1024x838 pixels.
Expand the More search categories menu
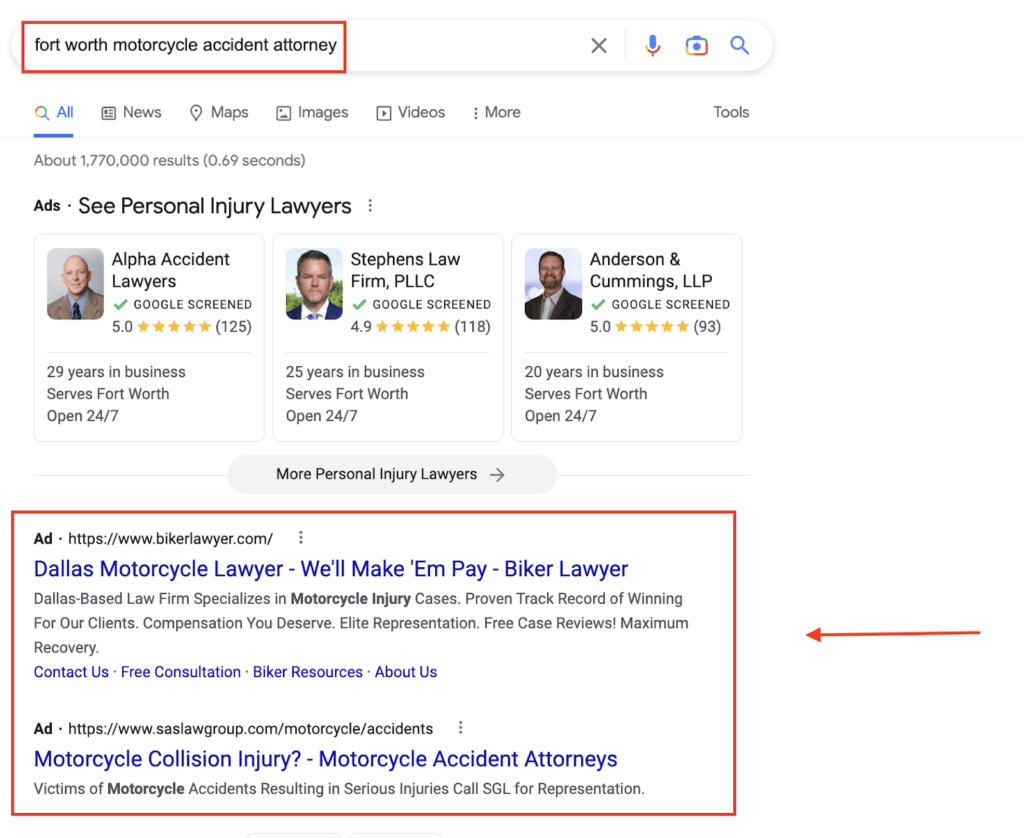coord(497,112)
